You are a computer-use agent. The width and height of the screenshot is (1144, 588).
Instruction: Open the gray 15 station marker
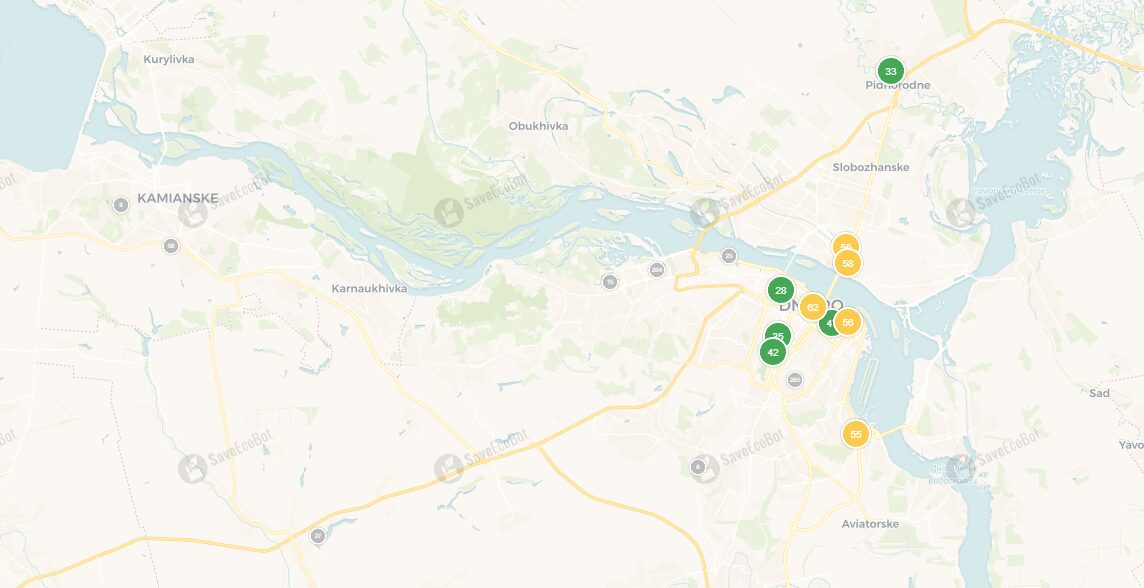click(x=610, y=282)
